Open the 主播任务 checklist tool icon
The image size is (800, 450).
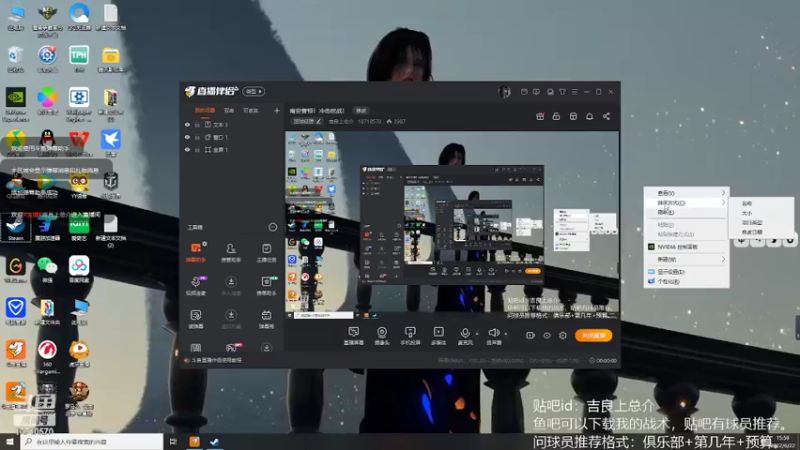266,253
